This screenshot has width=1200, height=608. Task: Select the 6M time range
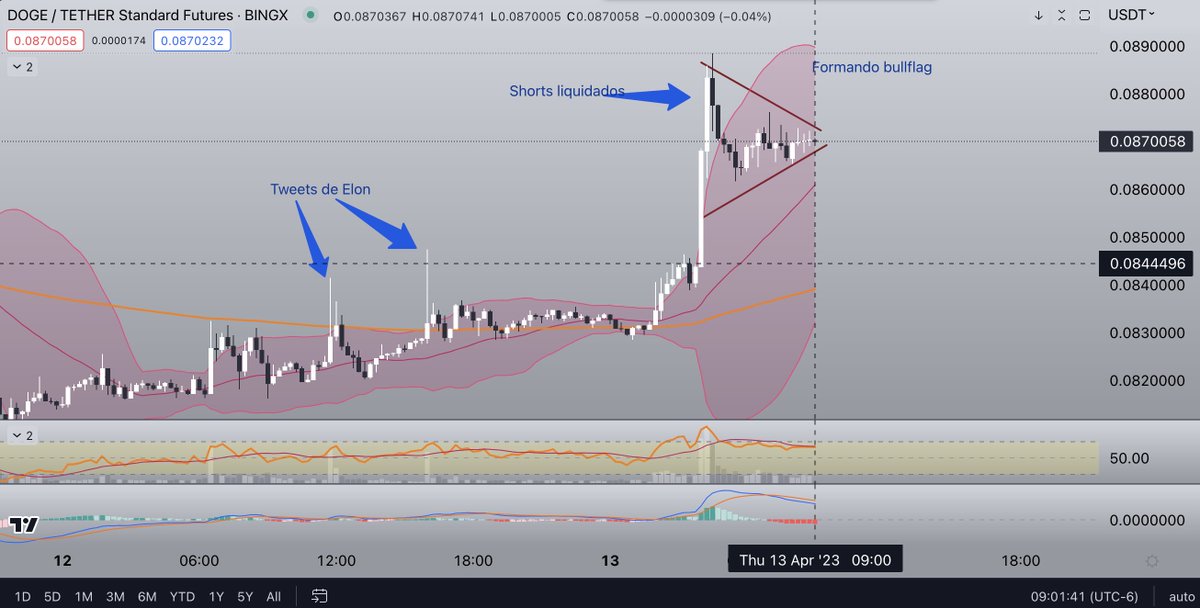(147, 597)
